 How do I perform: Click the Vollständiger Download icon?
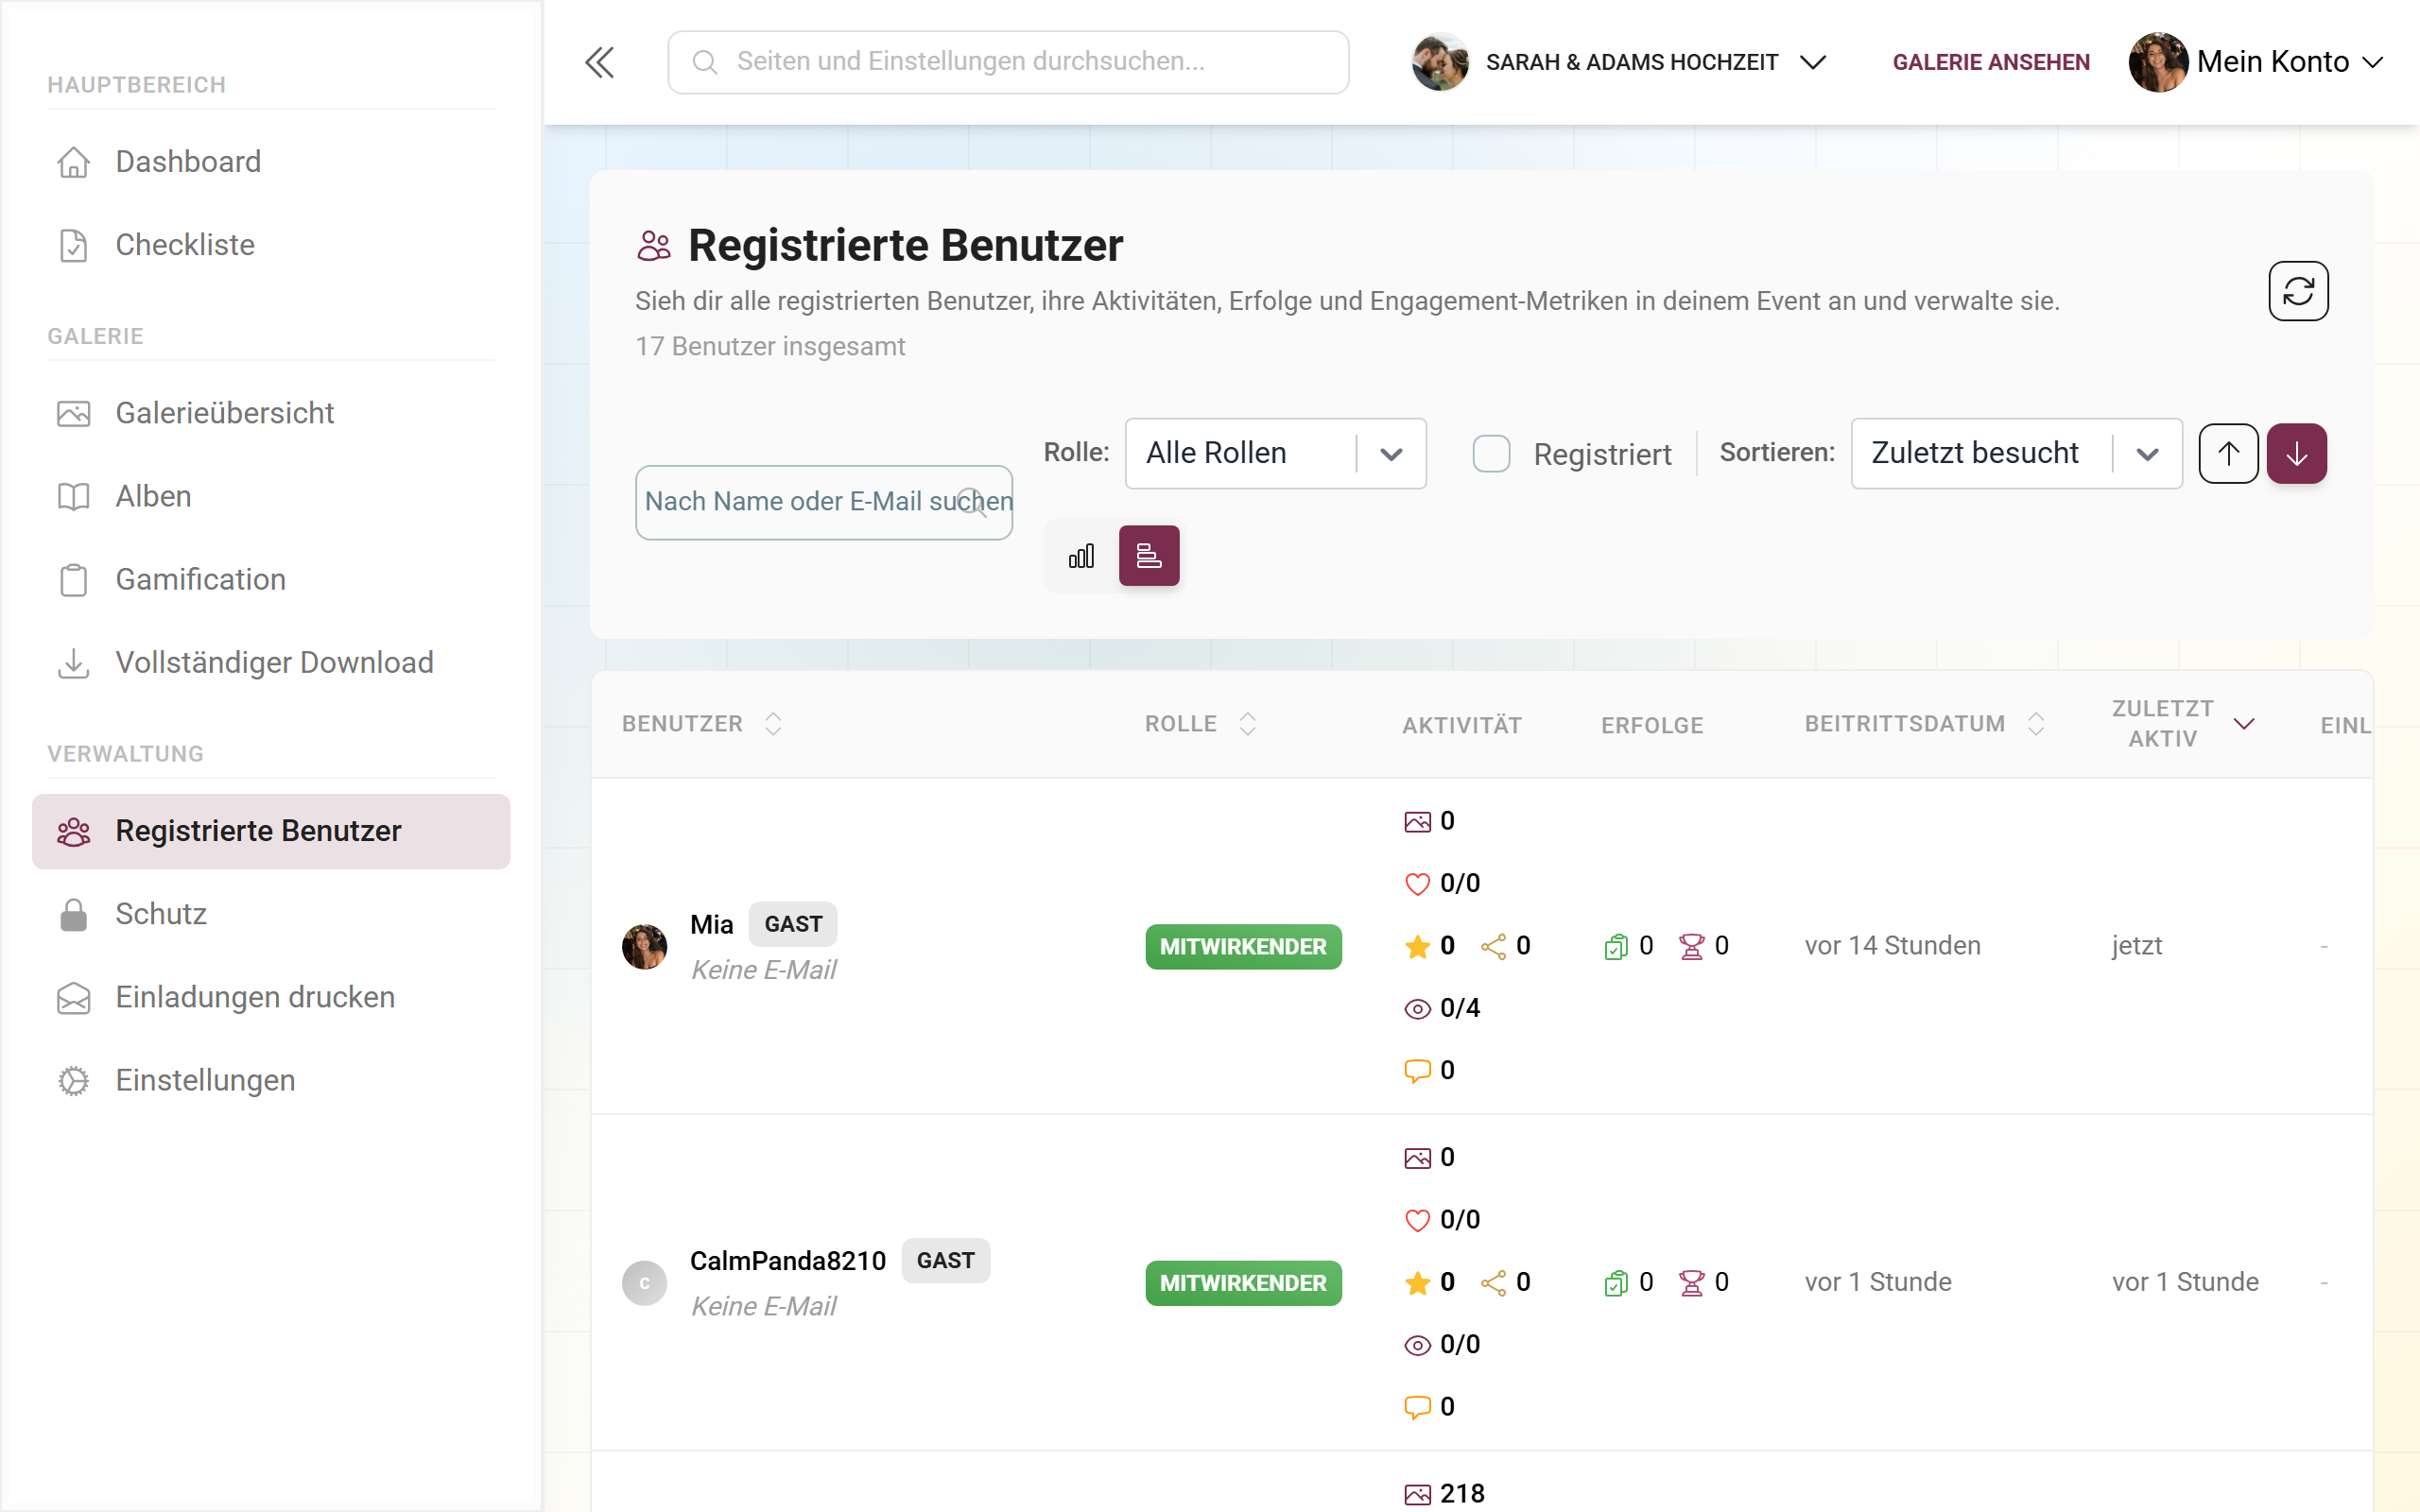[x=73, y=663]
